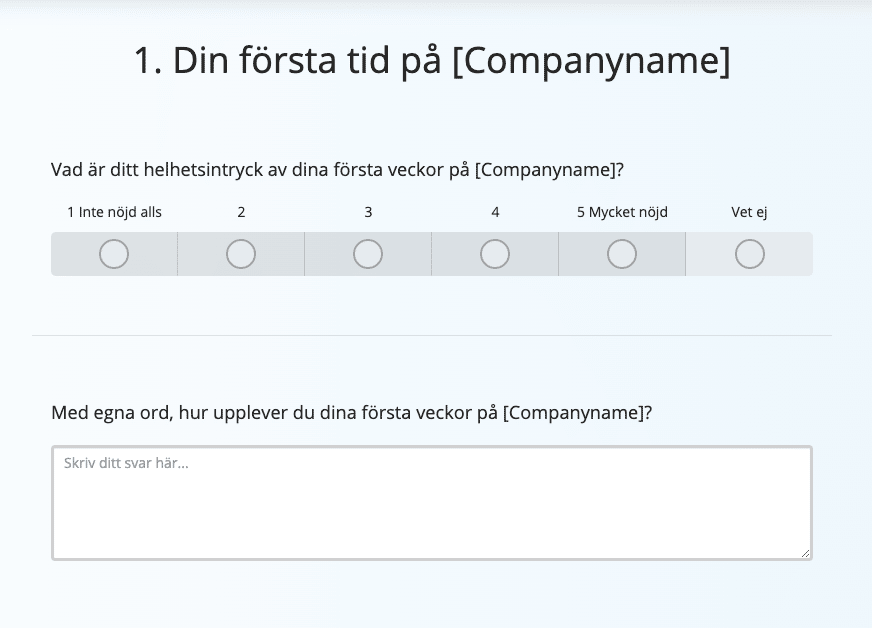The image size is (872, 628).
Task: Click the "Vet ej" header label
Action: click(749, 212)
